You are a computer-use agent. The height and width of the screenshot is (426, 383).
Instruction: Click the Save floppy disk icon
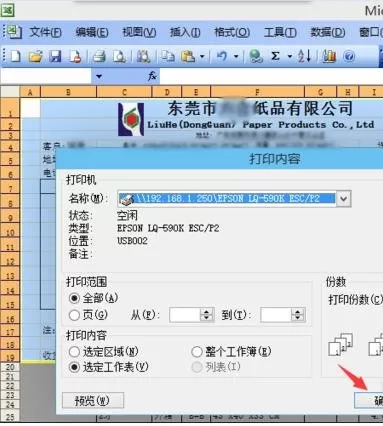click(x=55, y=56)
